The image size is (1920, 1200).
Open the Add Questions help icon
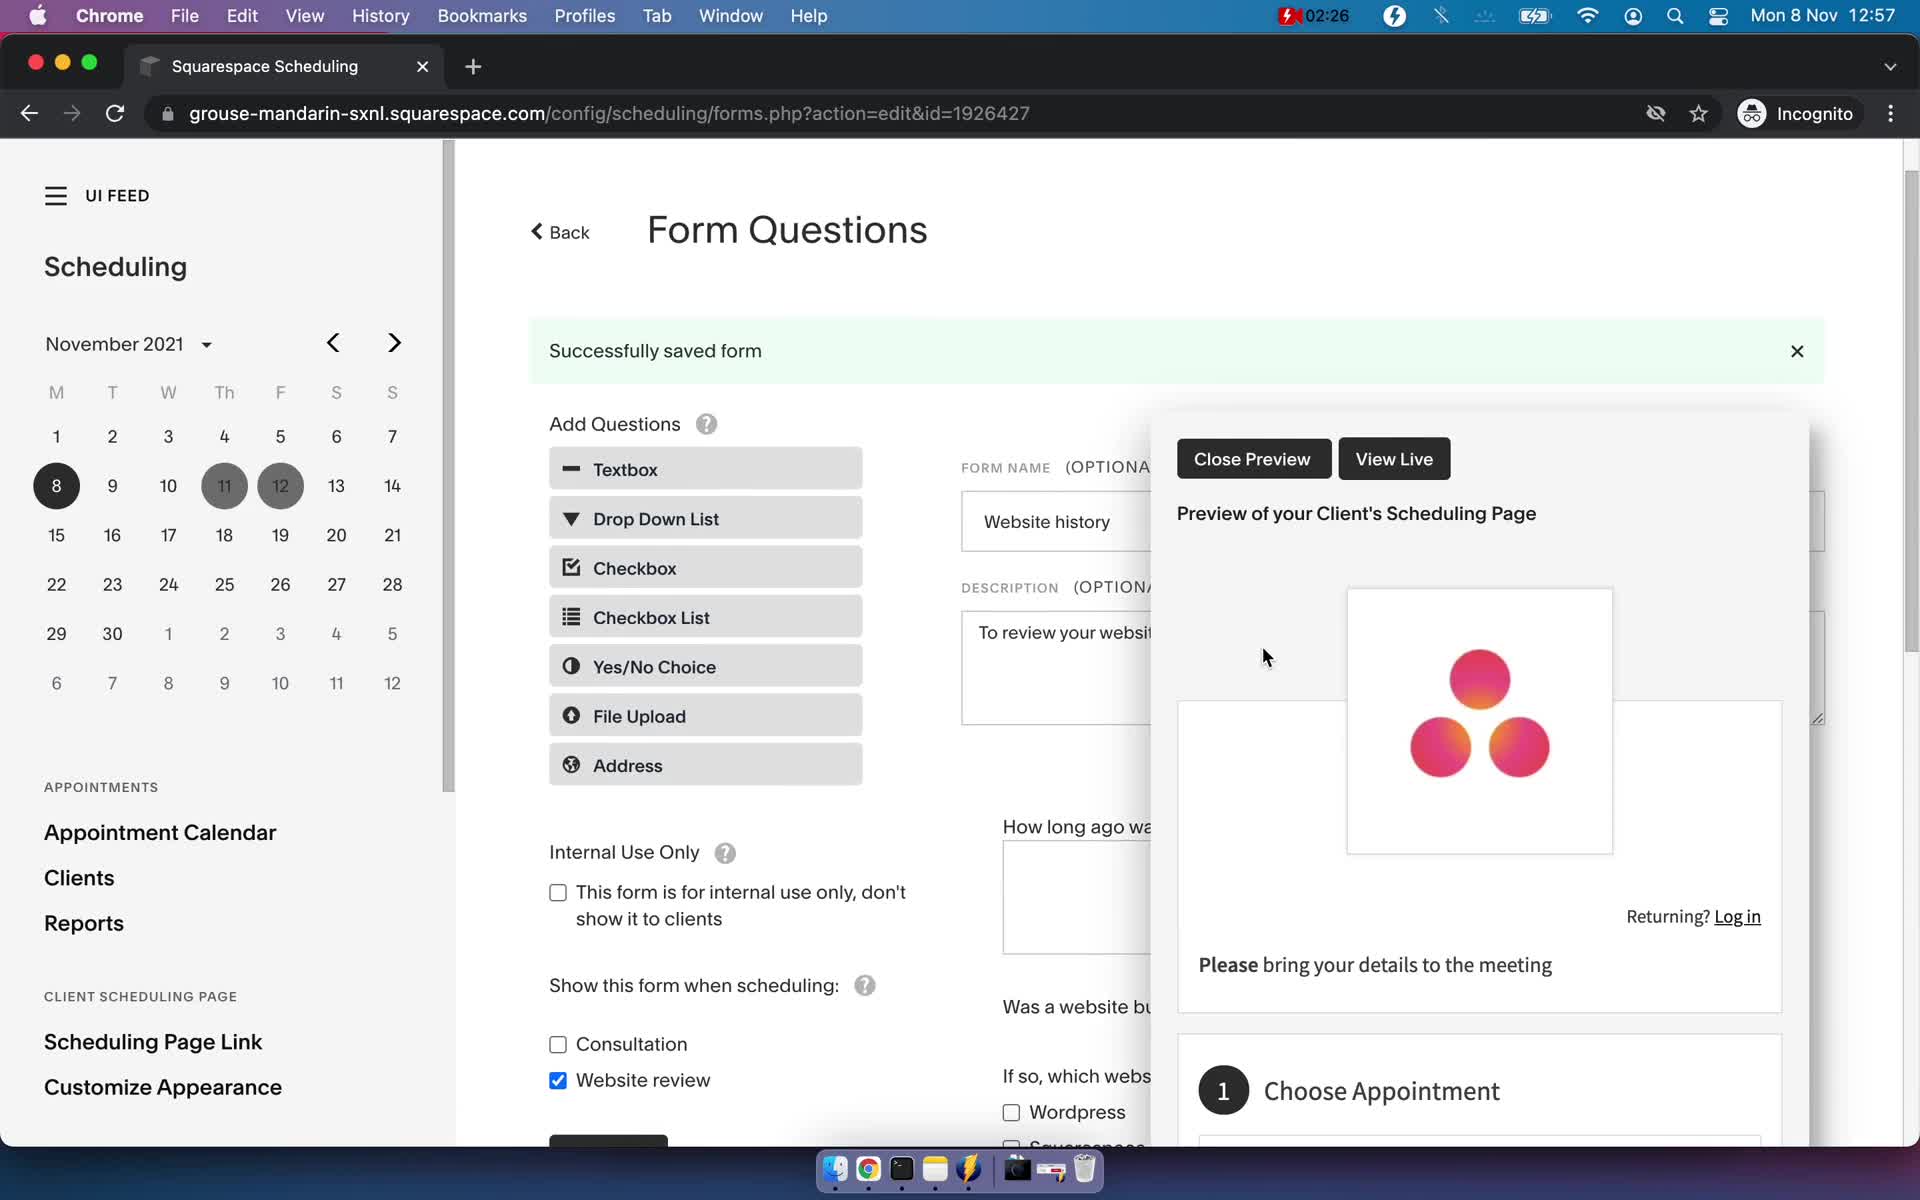(706, 423)
